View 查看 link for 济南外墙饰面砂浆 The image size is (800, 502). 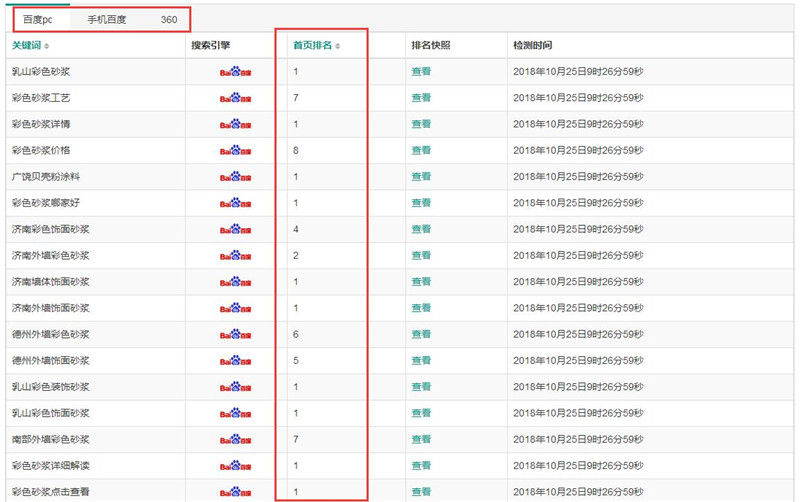pyautogui.click(x=421, y=308)
